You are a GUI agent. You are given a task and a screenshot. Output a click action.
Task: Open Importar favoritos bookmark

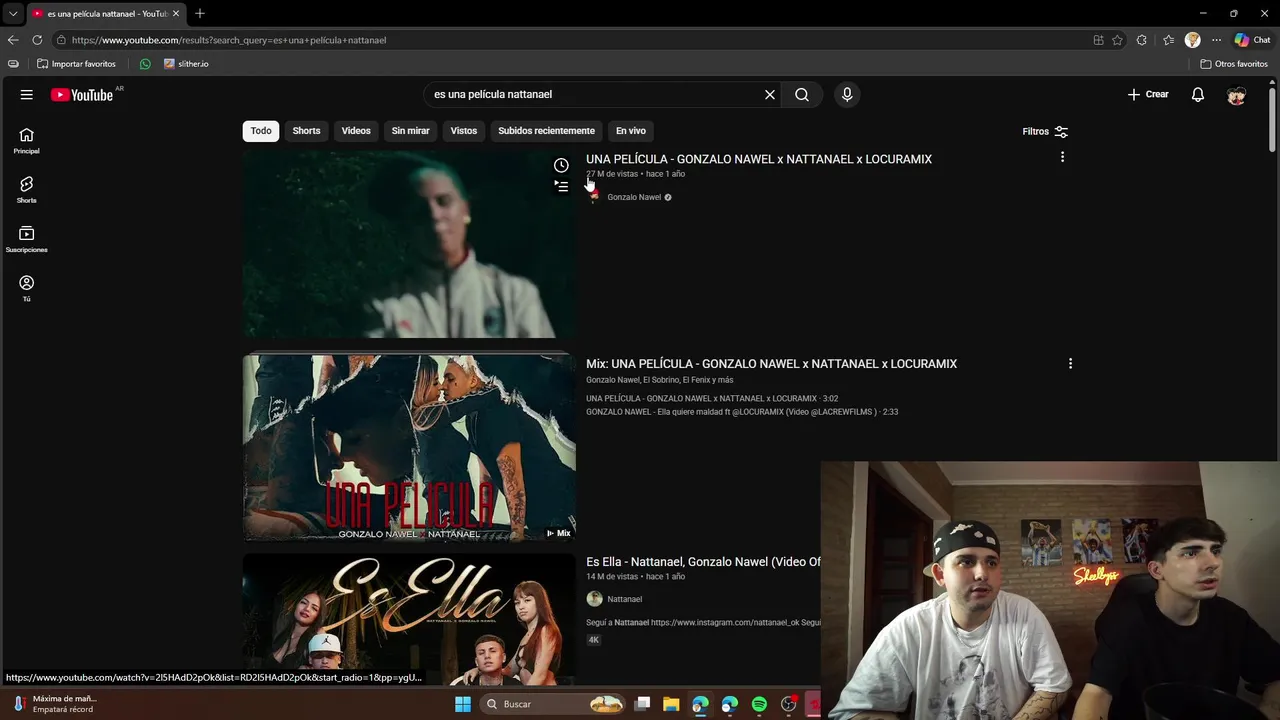(76, 64)
